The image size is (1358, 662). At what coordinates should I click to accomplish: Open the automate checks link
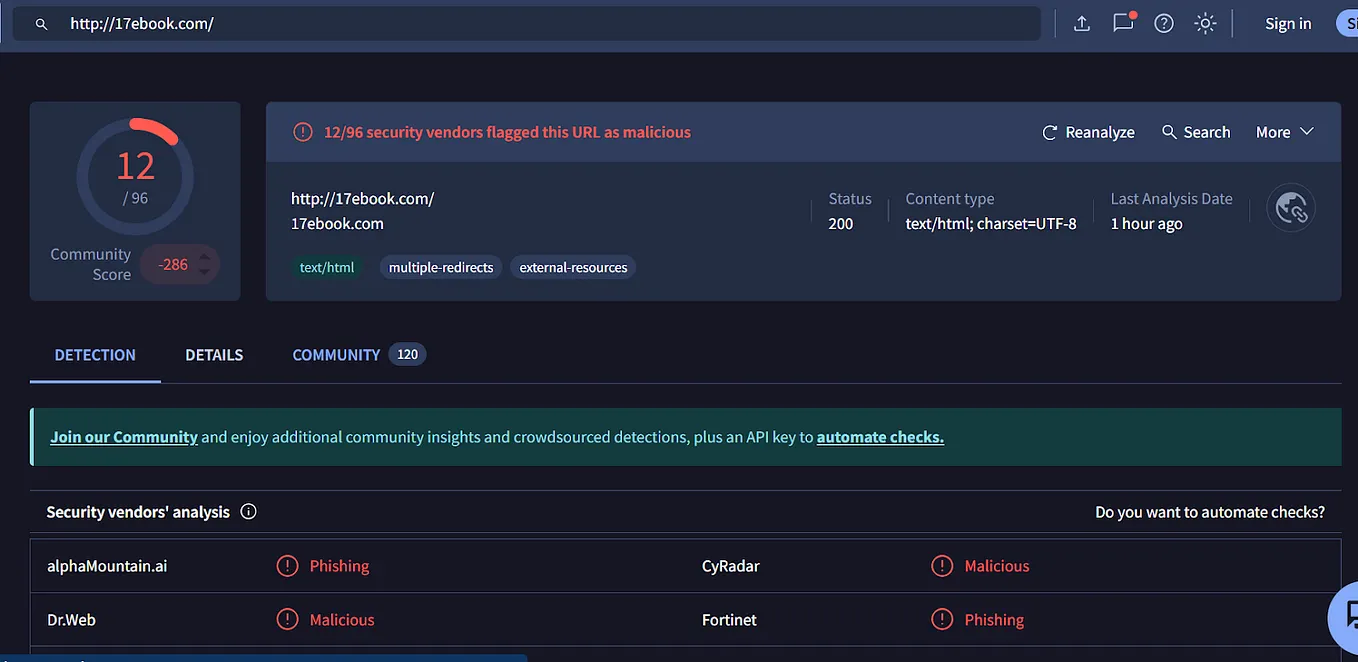click(879, 436)
